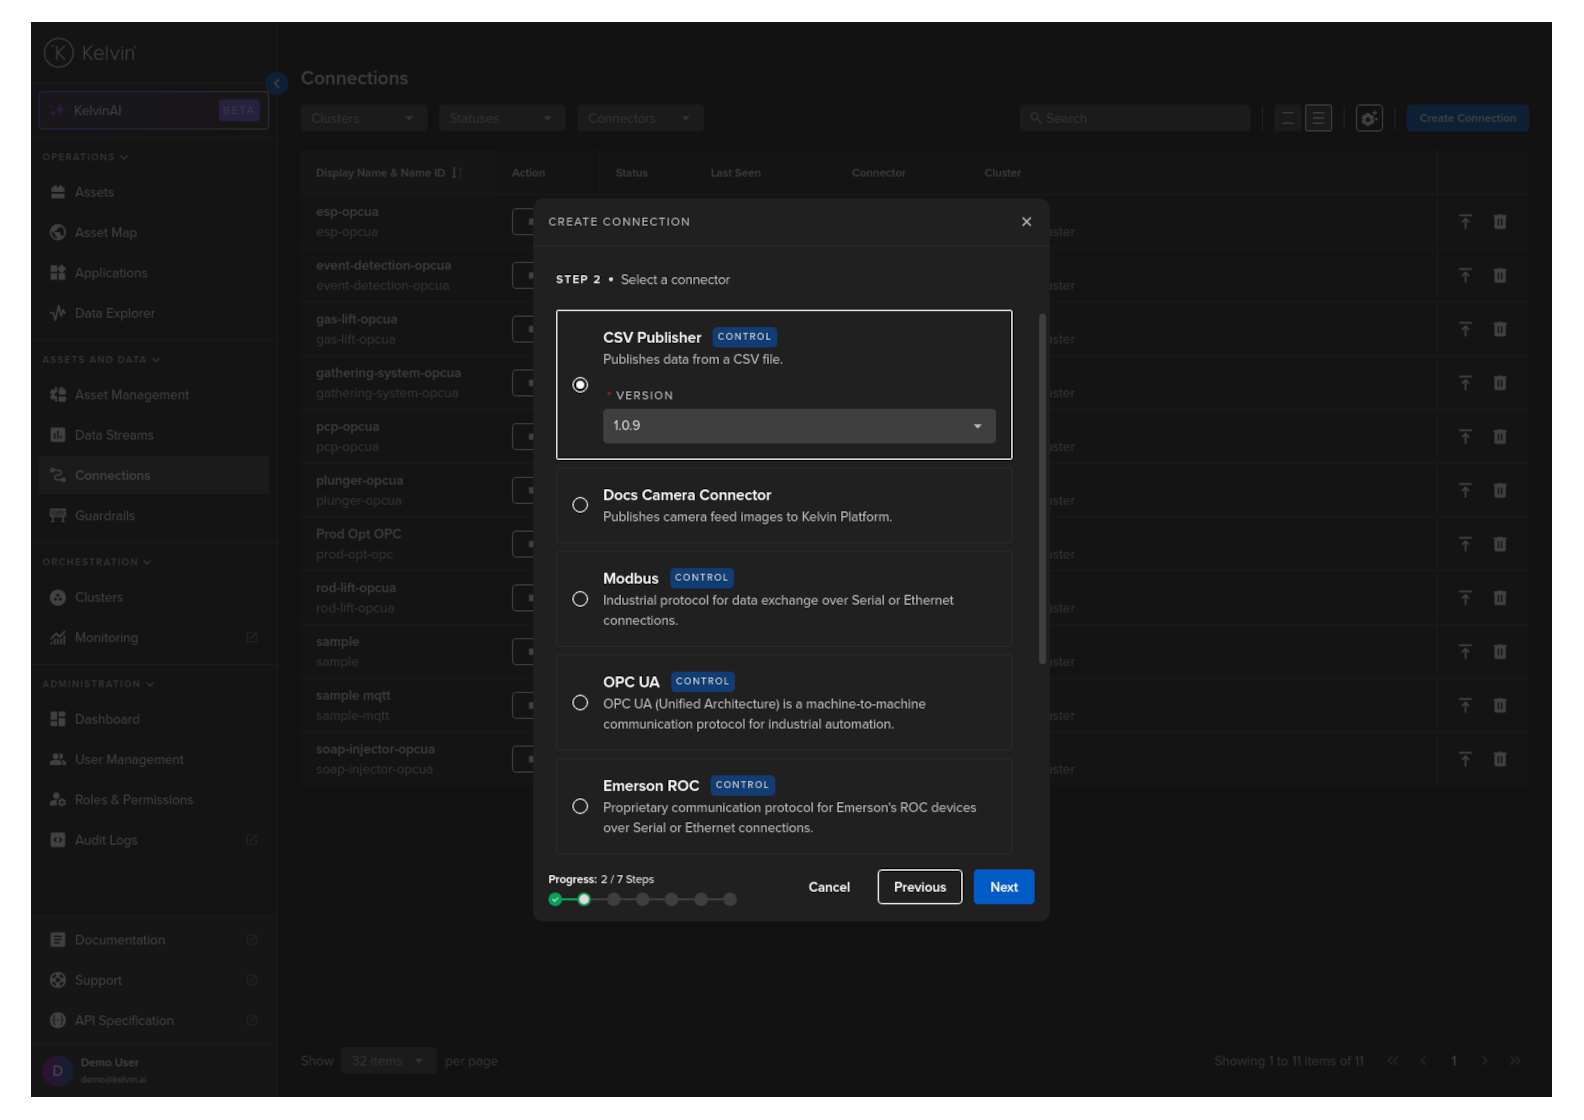
Task: Open User Management in the sidebar
Action: click(129, 759)
